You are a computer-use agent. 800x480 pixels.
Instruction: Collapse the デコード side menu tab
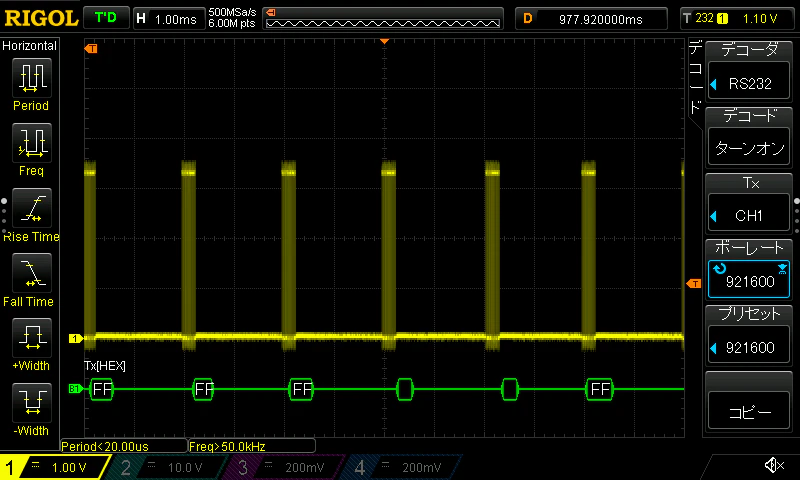tap(695, 78)
